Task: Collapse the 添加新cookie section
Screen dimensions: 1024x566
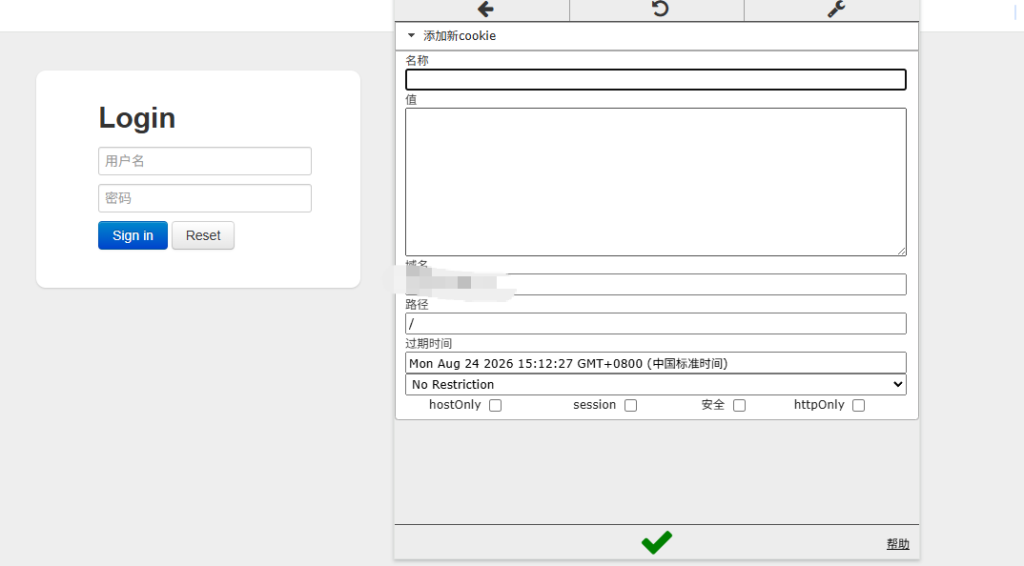Action: point(411,36)
